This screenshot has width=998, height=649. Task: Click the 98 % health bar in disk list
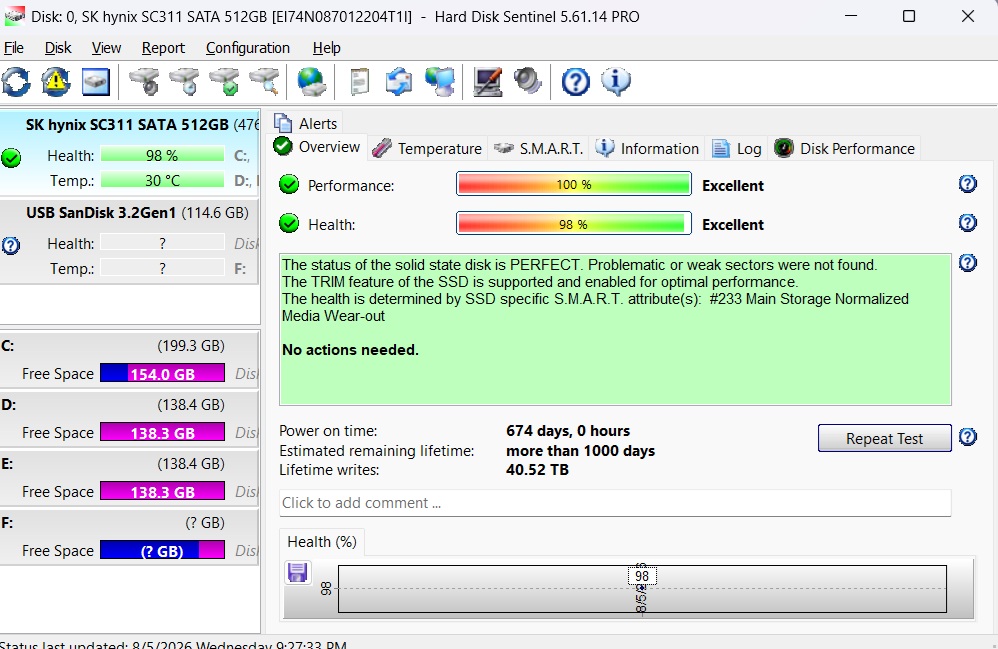pos(162,155)
